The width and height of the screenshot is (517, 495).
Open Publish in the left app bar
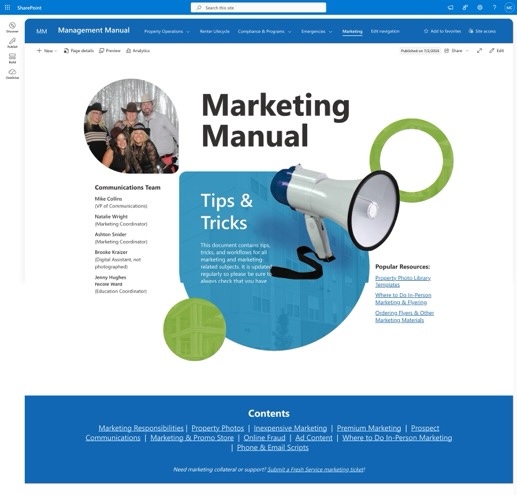(x=12, y=43)
